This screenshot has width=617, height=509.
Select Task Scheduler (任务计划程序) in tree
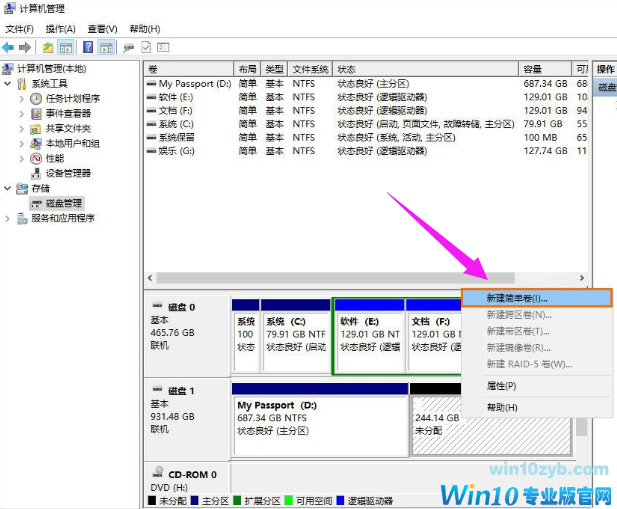pos(73,98)
